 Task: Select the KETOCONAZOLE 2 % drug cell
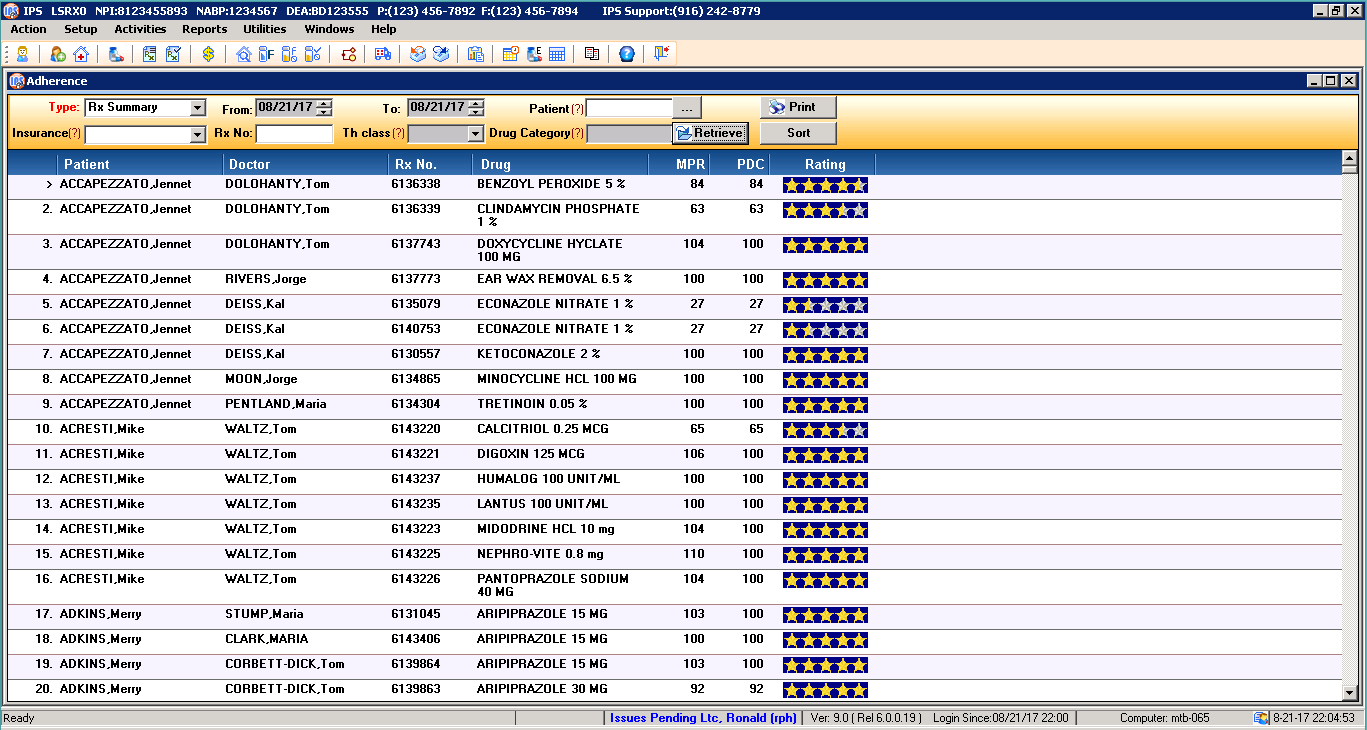coord(538,354)
